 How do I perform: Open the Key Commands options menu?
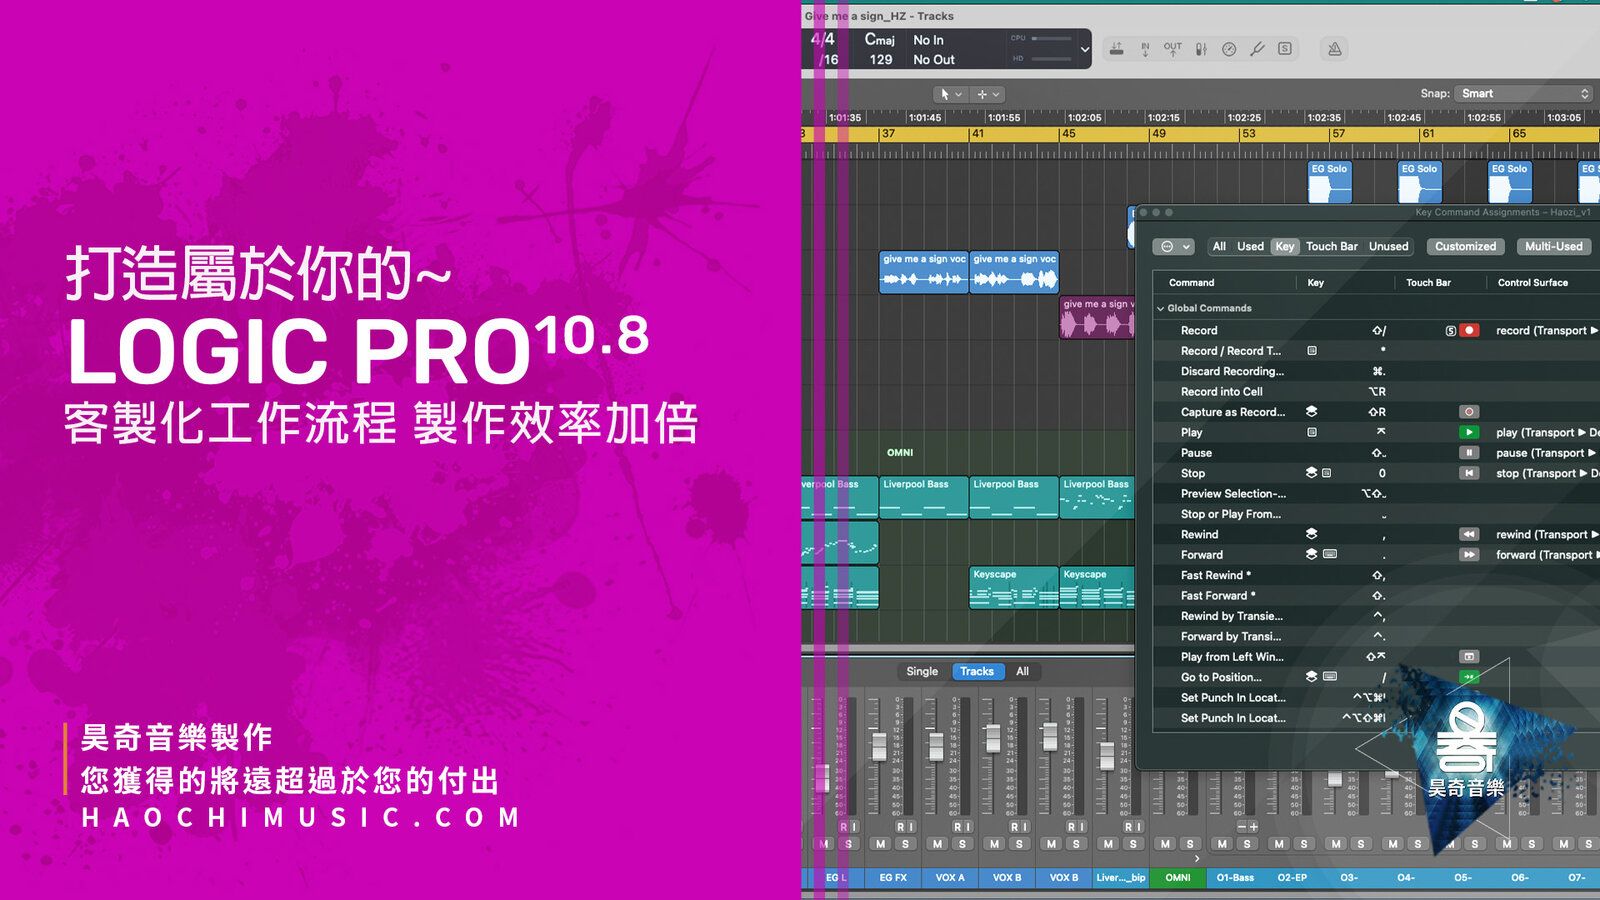[x=1174, y=246]
